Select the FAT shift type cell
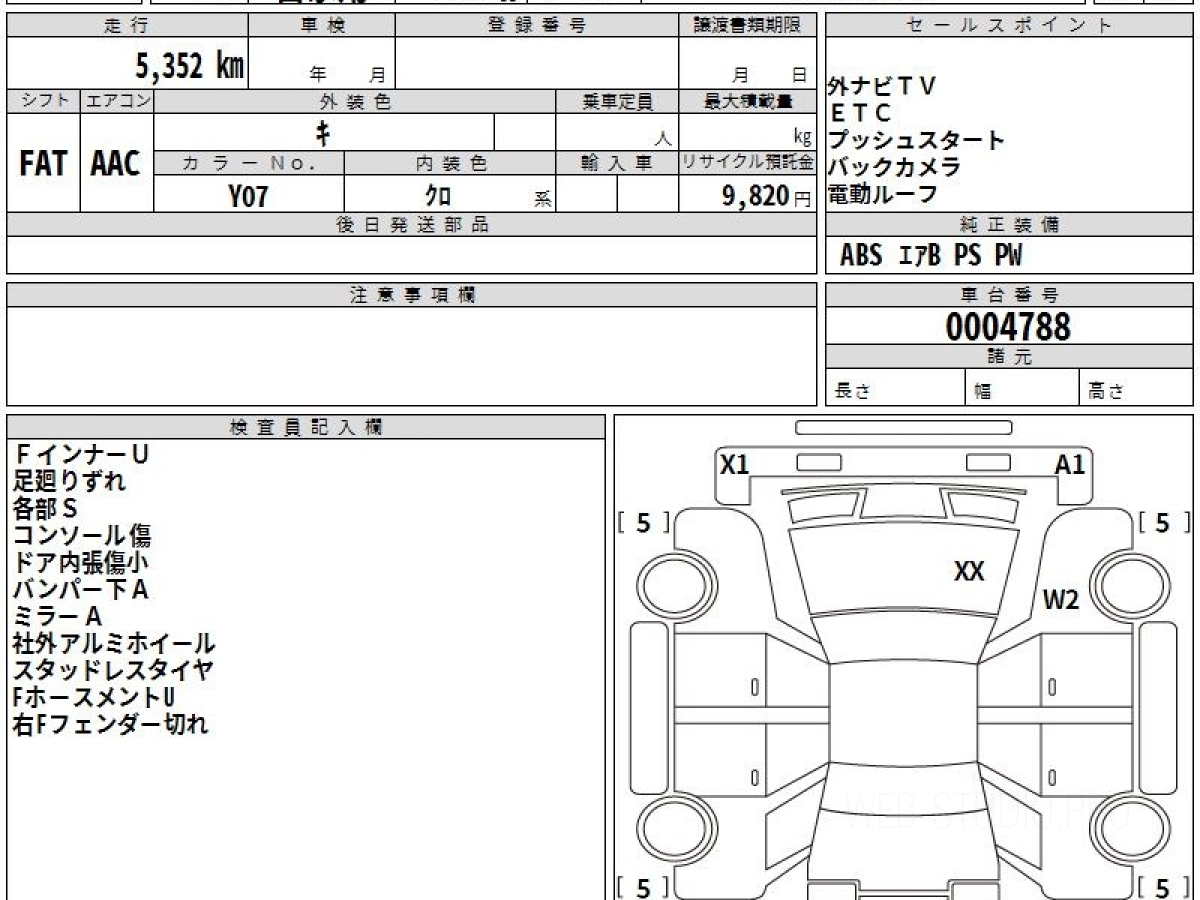The width and height of the screenshot is (1200, 900). tap(43, 164)
